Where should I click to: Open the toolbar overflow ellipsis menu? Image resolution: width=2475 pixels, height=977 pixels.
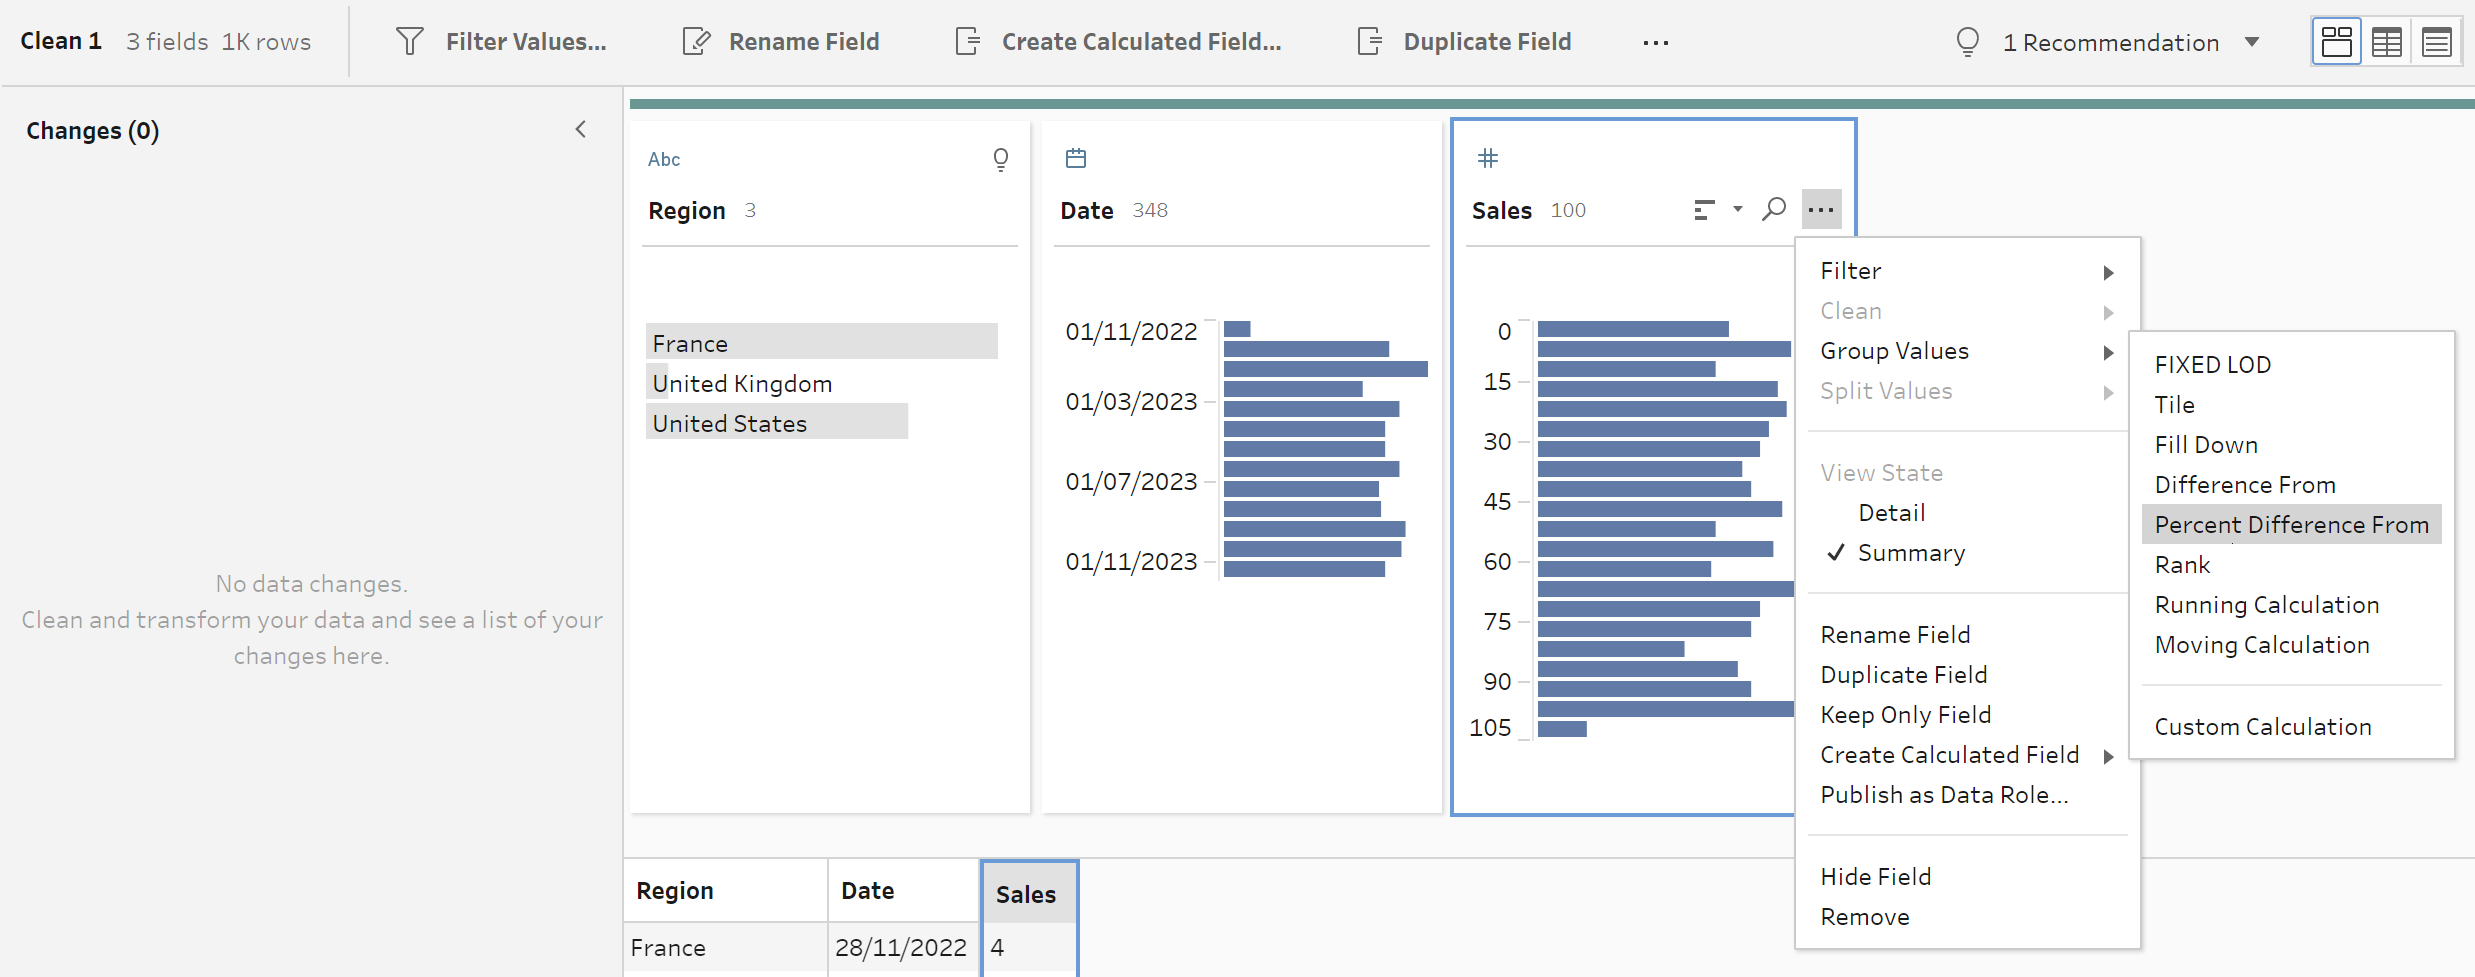tap(1656, 42)
